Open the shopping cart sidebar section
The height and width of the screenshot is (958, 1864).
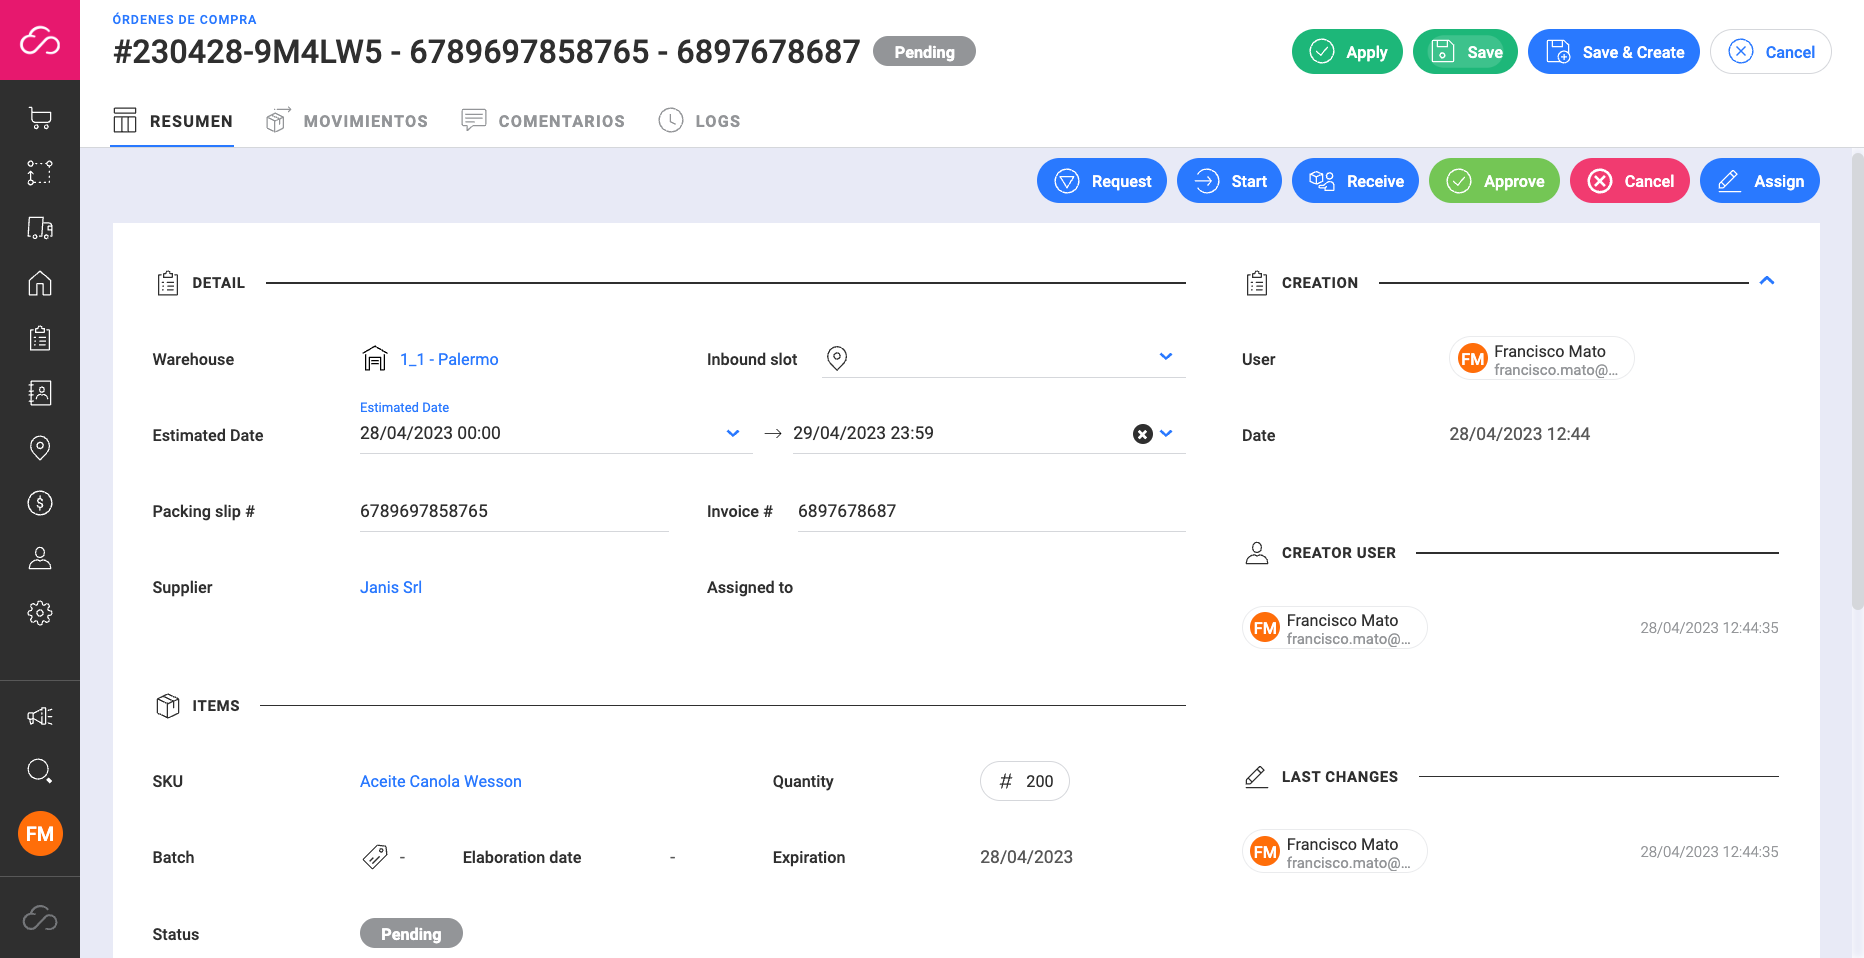(x=40, y=118)
